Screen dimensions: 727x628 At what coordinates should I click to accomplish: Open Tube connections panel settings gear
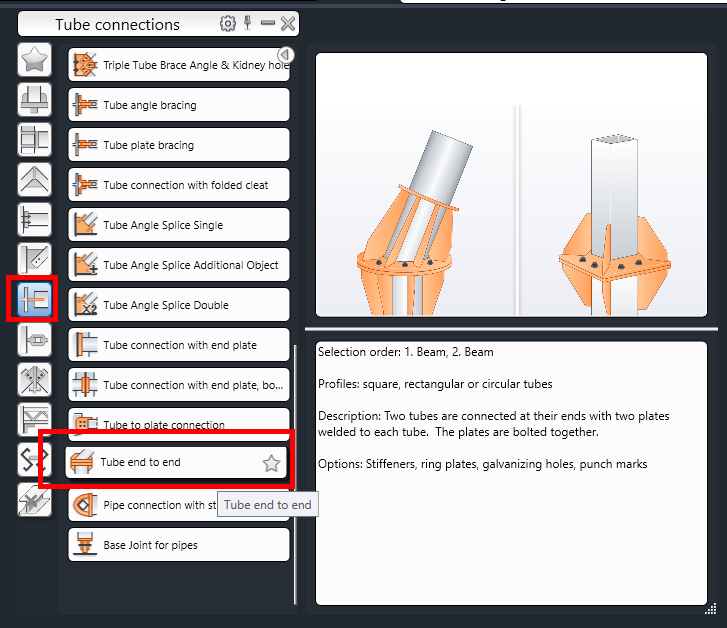[228, 24]
